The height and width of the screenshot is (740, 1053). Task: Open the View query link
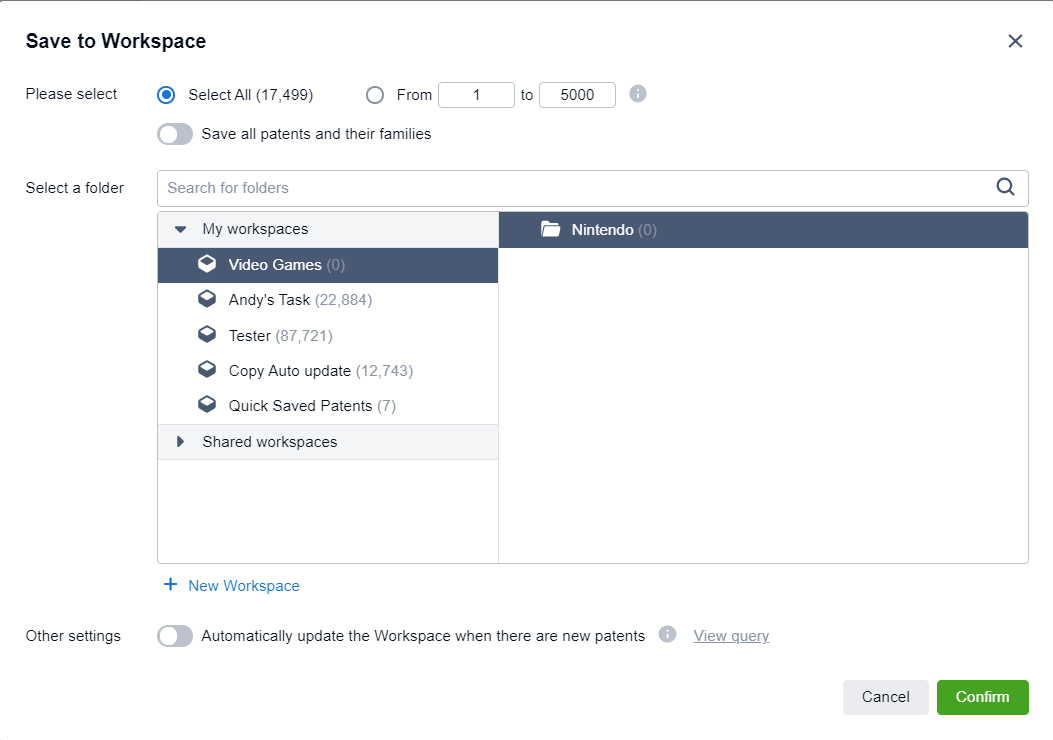731,636
